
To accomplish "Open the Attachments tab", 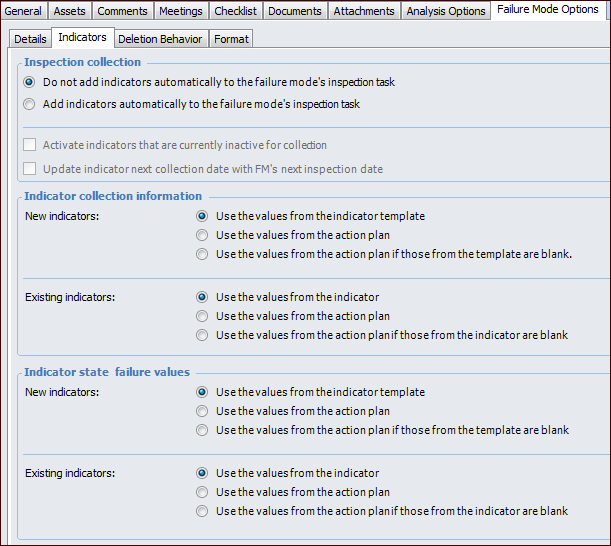I will pos(364,11).
